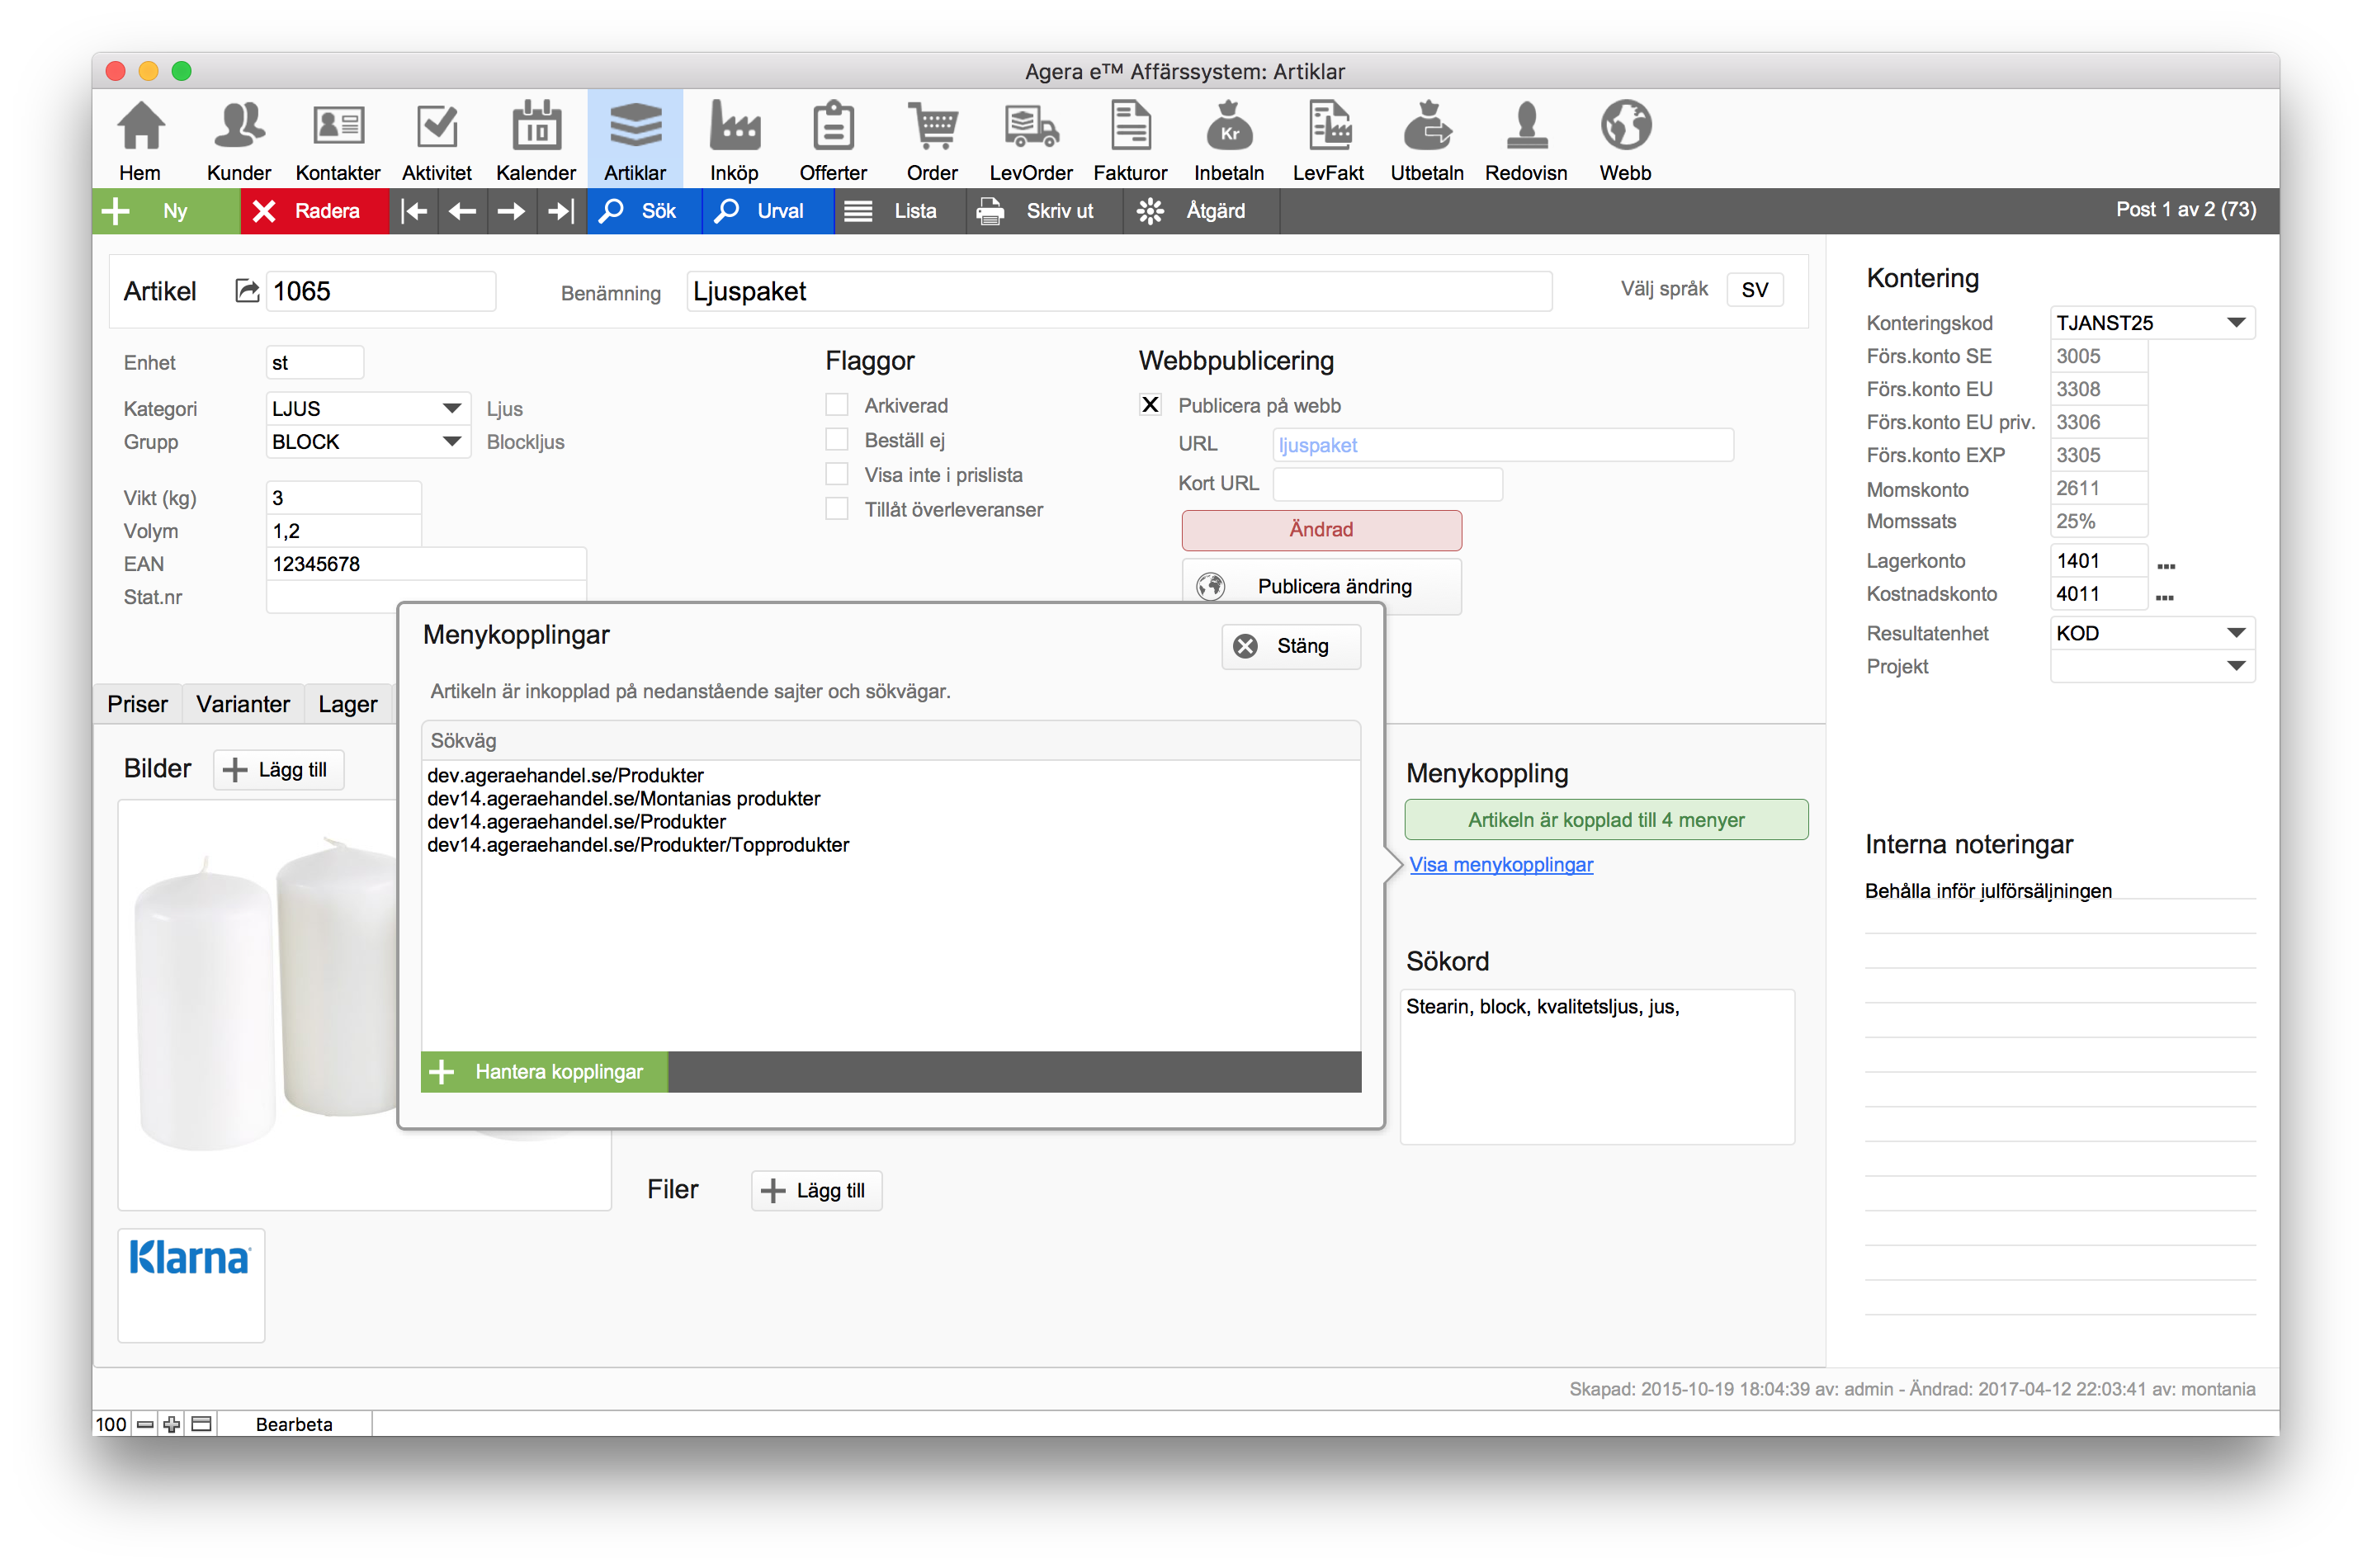The width and height of the screenshot is (2372, 1568).
Task: Jump to the last record
Action: [560, 211]
